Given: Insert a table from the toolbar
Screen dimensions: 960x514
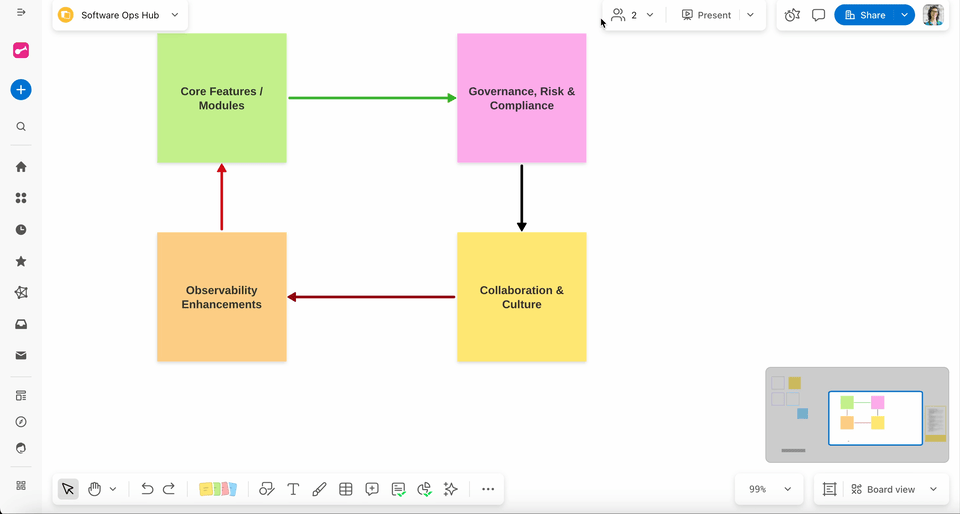Looking at the screenshot, I should click(x=346, y=489).
